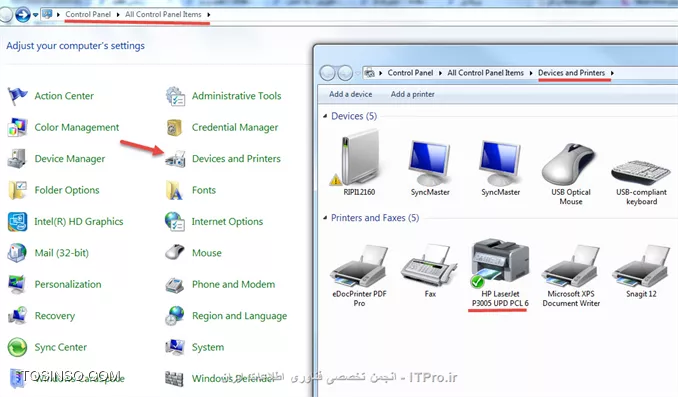Open the Device Manager link
Screen dimensions: 678x397
pyautogui.click(x=70, y=159)
